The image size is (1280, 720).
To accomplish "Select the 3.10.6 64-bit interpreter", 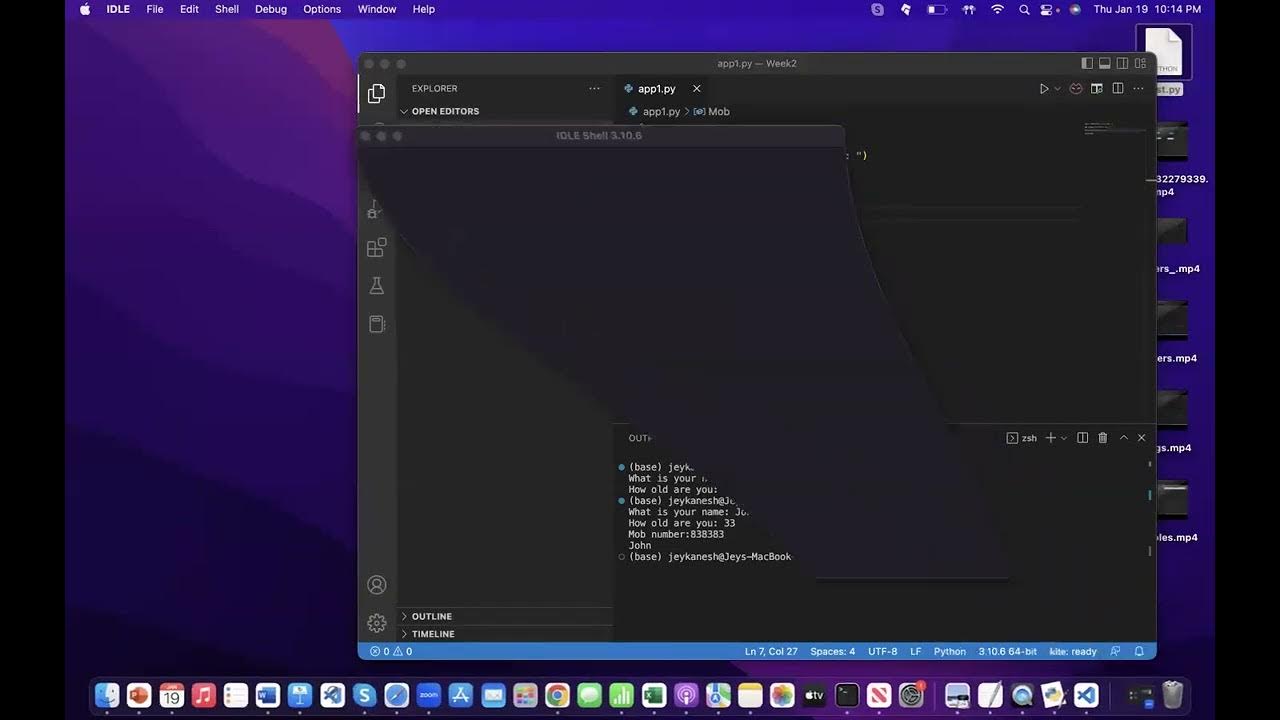I will click(1007, 651).
